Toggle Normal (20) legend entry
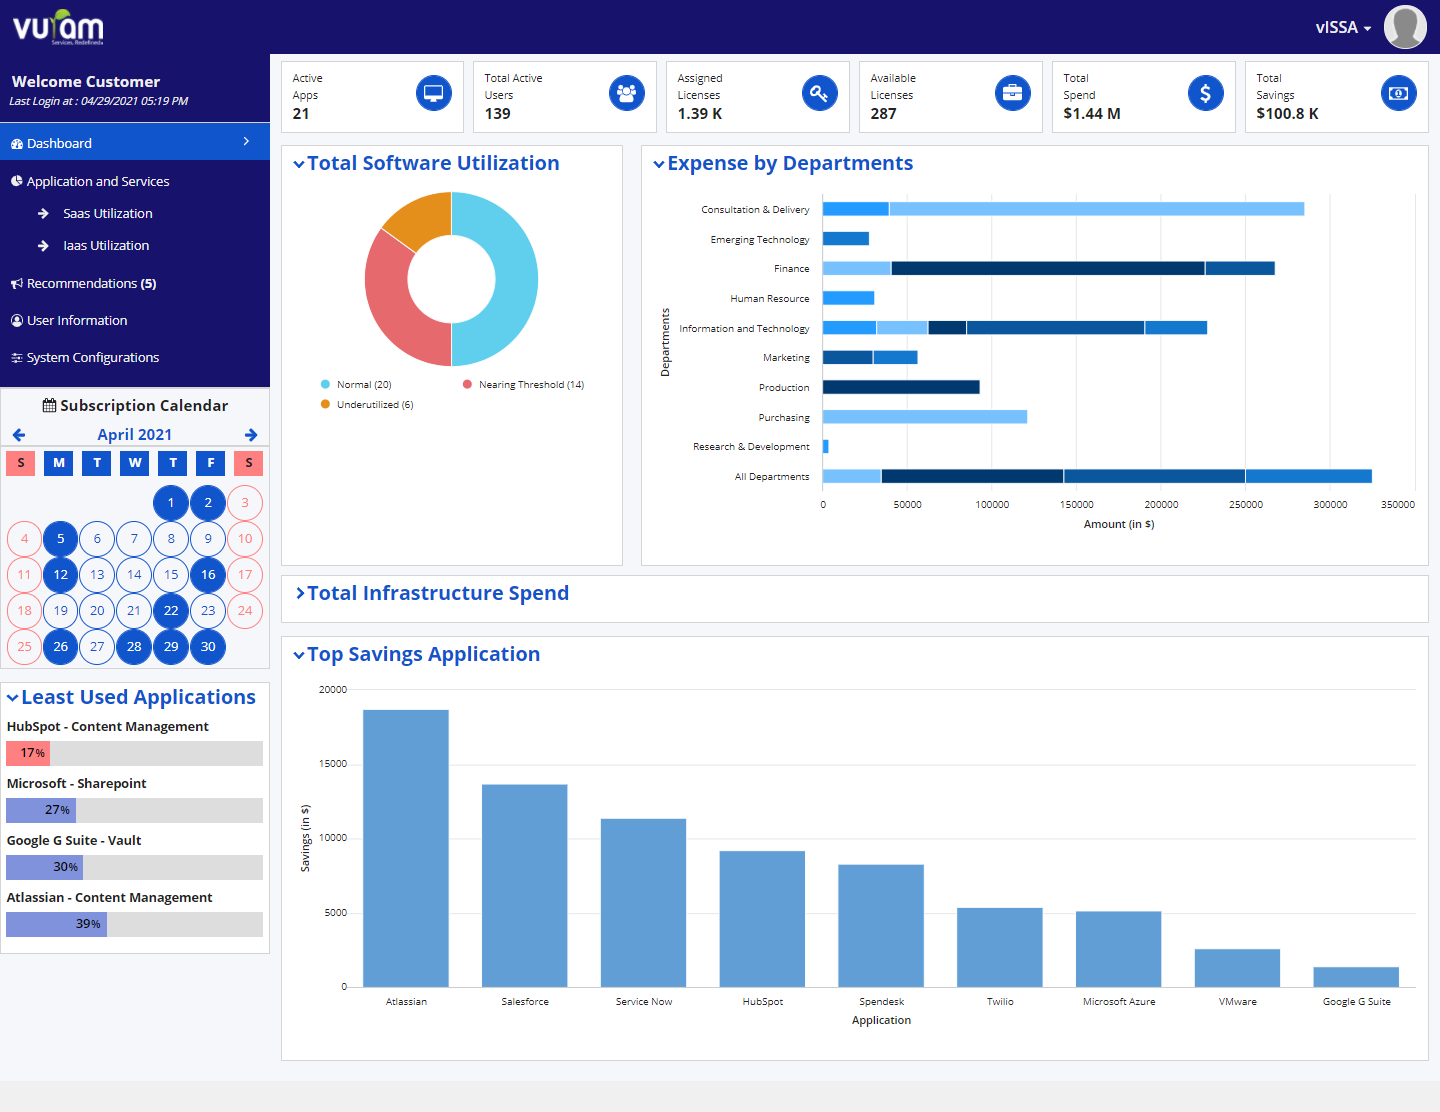 tap(356, 385)
